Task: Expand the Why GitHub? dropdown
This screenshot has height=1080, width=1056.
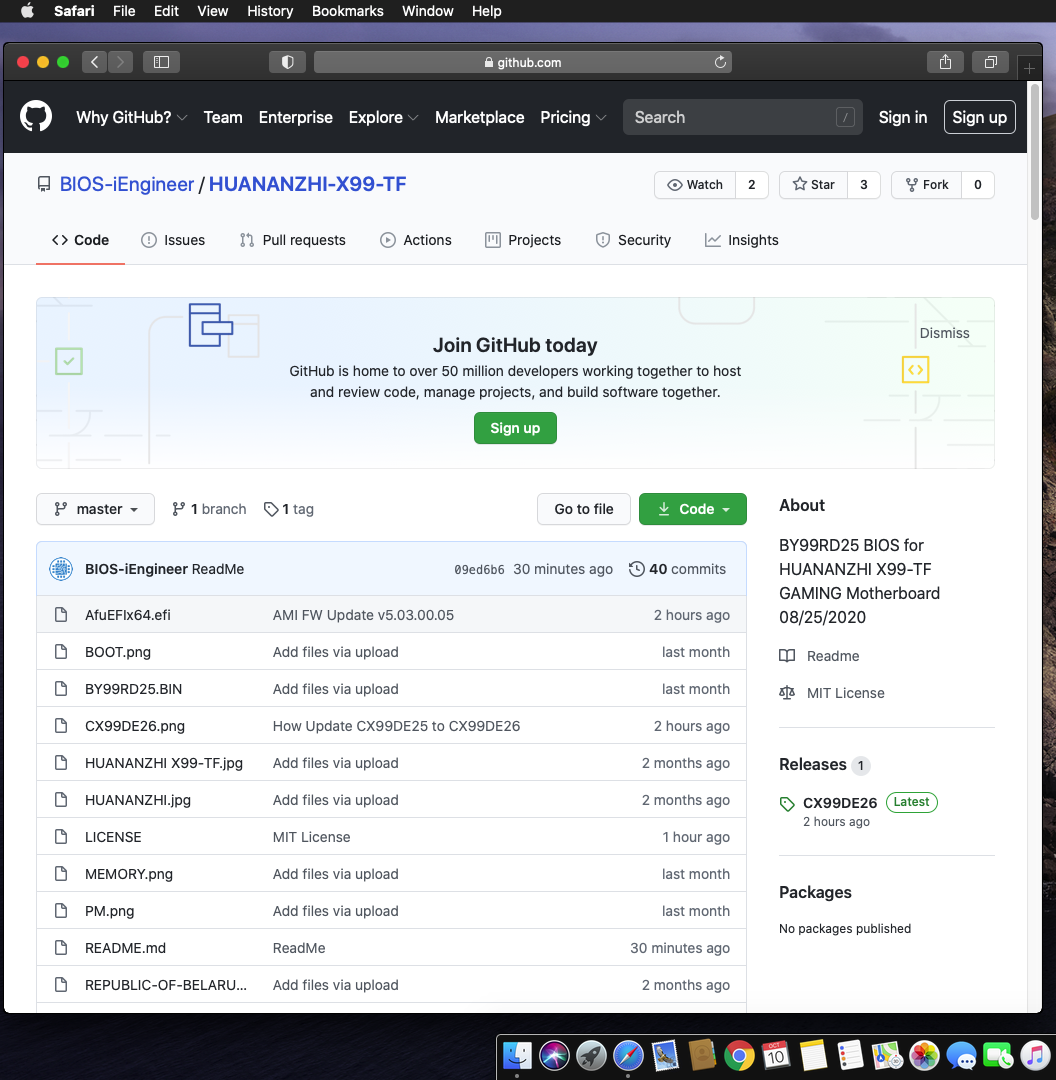Action: 132,117
